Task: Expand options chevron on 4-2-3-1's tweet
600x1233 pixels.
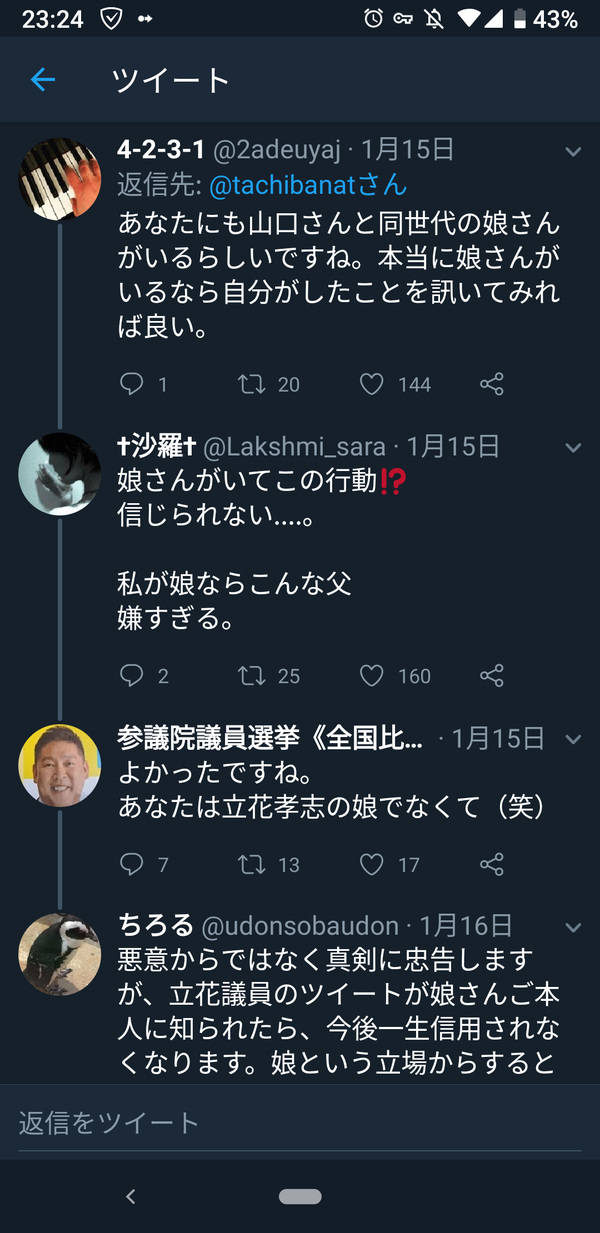Action: [x=573, y=152]
